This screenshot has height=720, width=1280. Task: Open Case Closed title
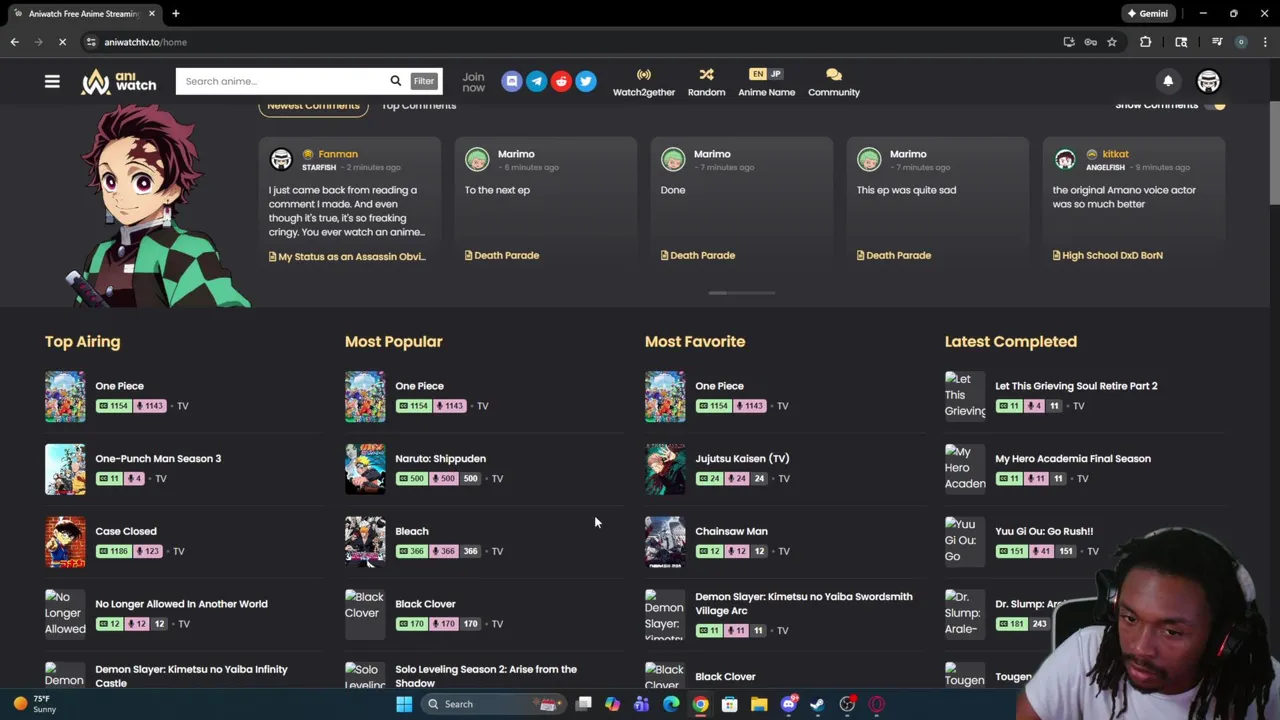coord(126,531)
